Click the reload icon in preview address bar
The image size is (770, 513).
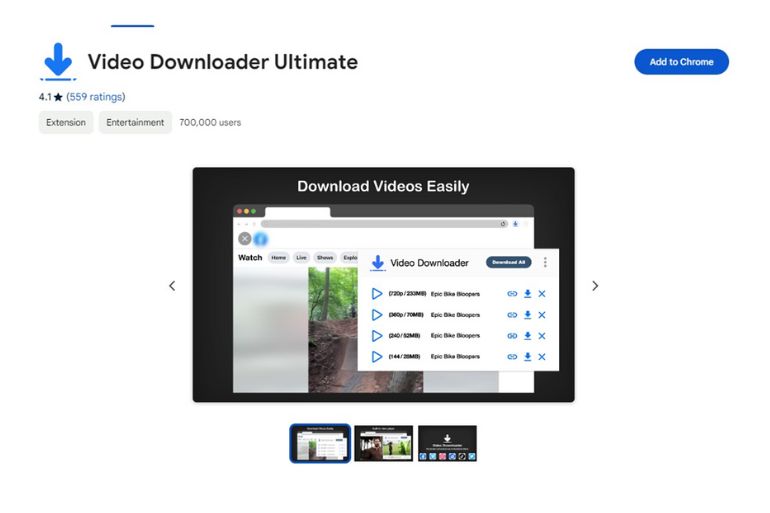click(x=503, y=224)
